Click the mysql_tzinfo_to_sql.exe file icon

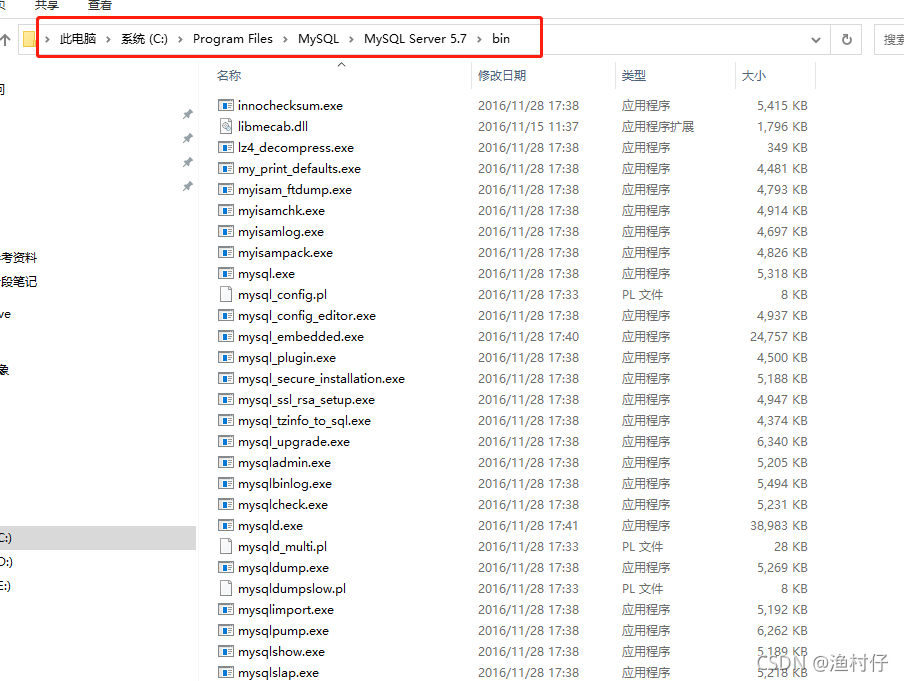(225, 420)
